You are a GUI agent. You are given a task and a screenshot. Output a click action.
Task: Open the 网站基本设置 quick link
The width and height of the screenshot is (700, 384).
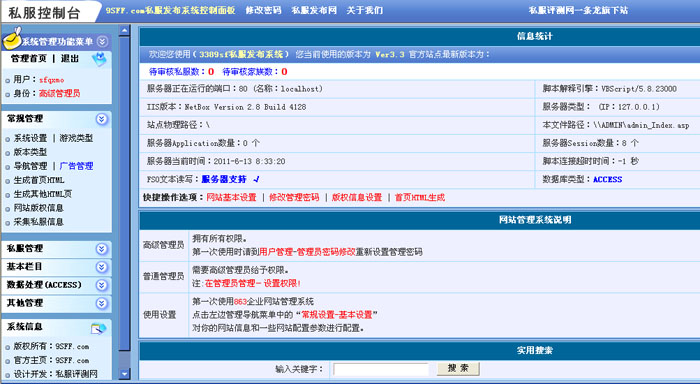point(231,197)
